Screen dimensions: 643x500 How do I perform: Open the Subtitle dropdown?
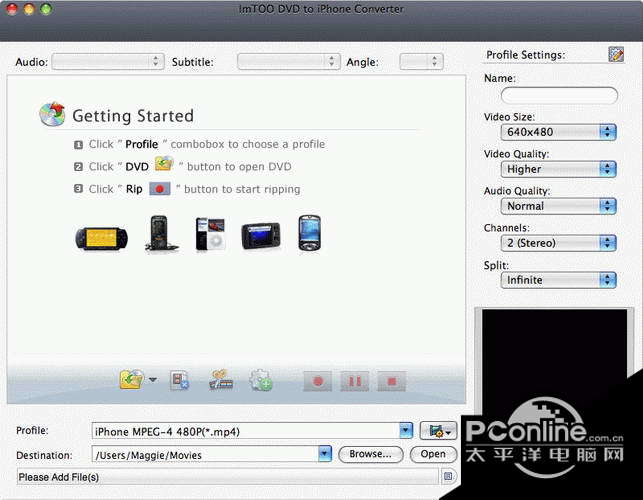(x=289, y=62)
